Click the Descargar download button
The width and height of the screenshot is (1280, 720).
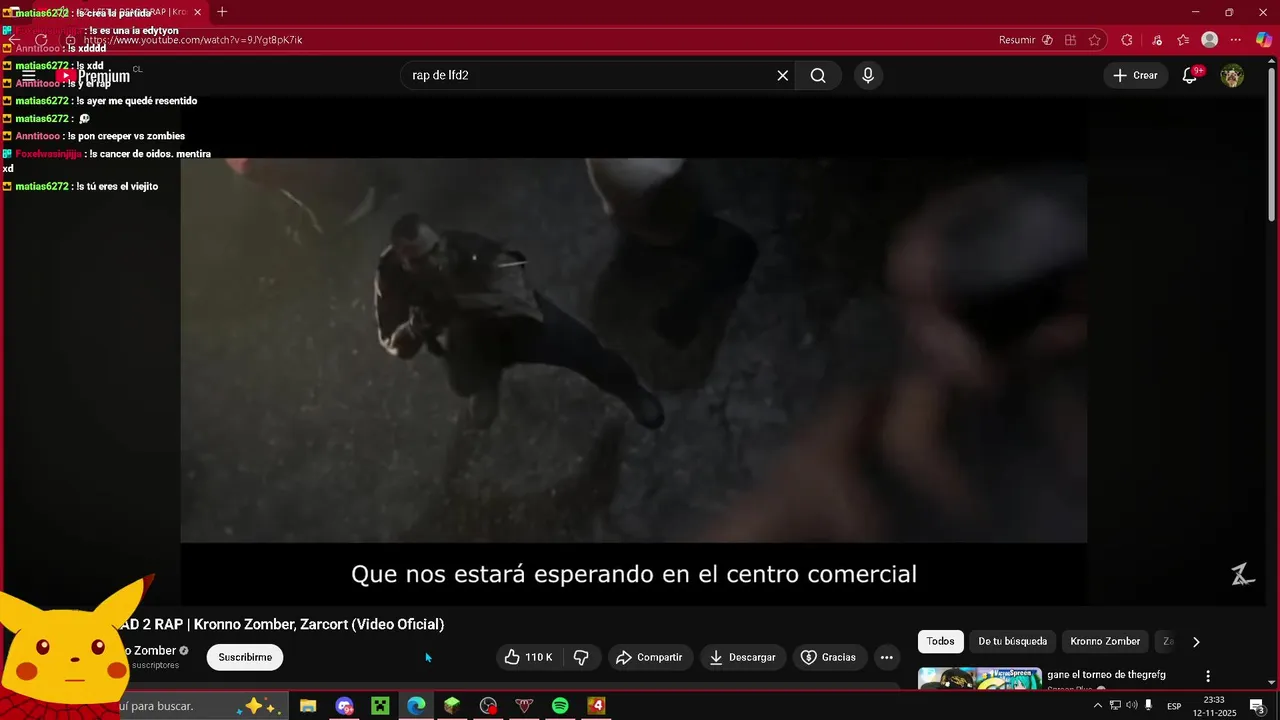point(743,657)
